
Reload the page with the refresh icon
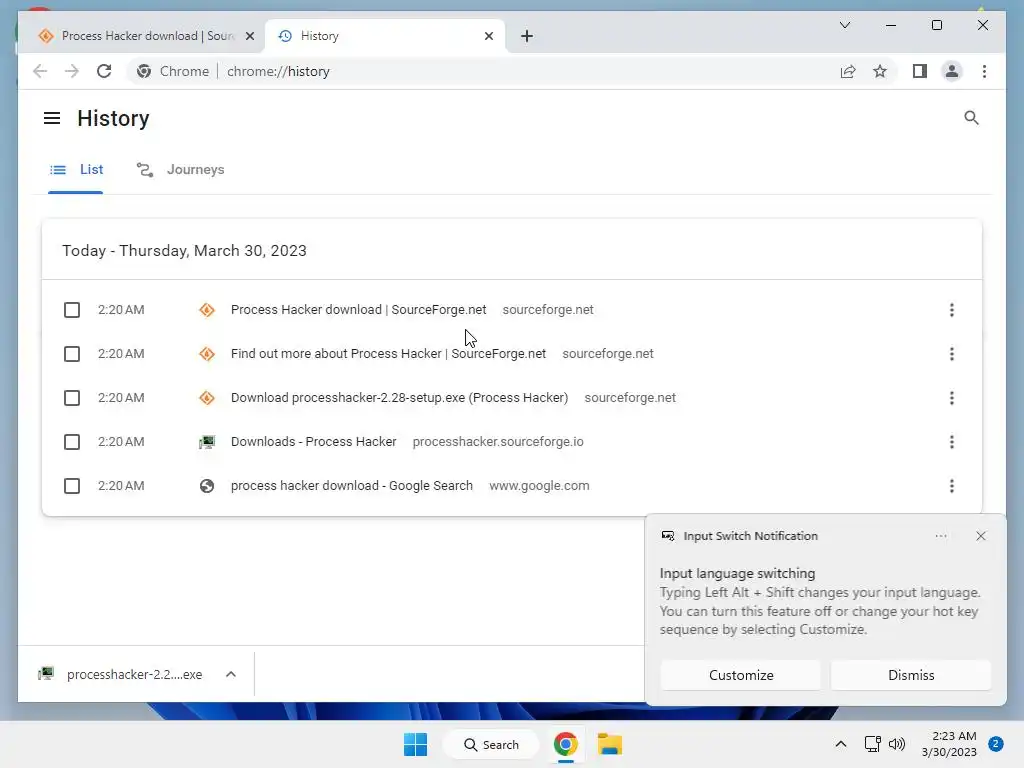tap(104, 71)
